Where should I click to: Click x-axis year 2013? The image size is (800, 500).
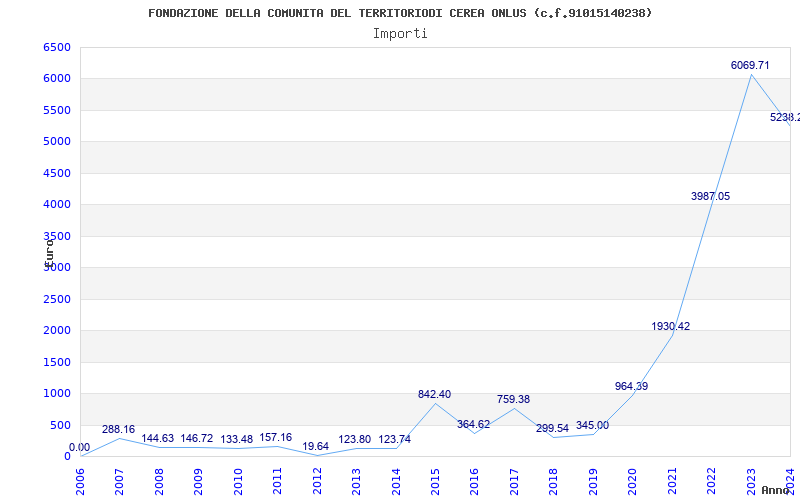356,482
